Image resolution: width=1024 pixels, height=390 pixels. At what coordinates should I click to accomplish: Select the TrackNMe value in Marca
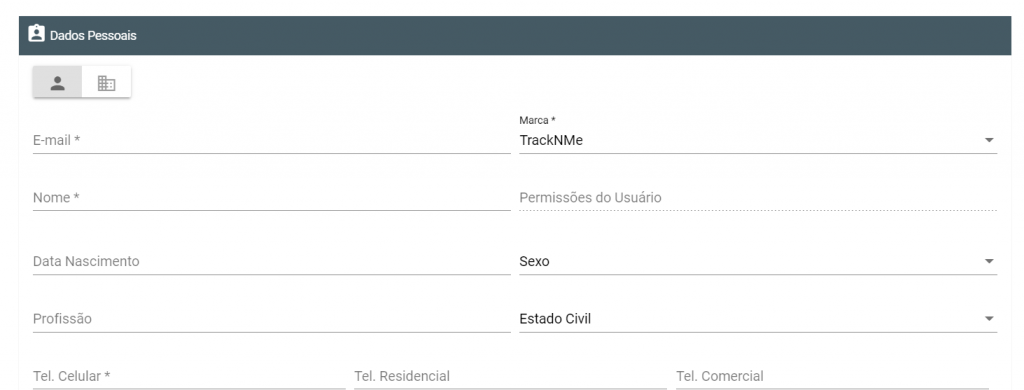click(x=551, y=140)
